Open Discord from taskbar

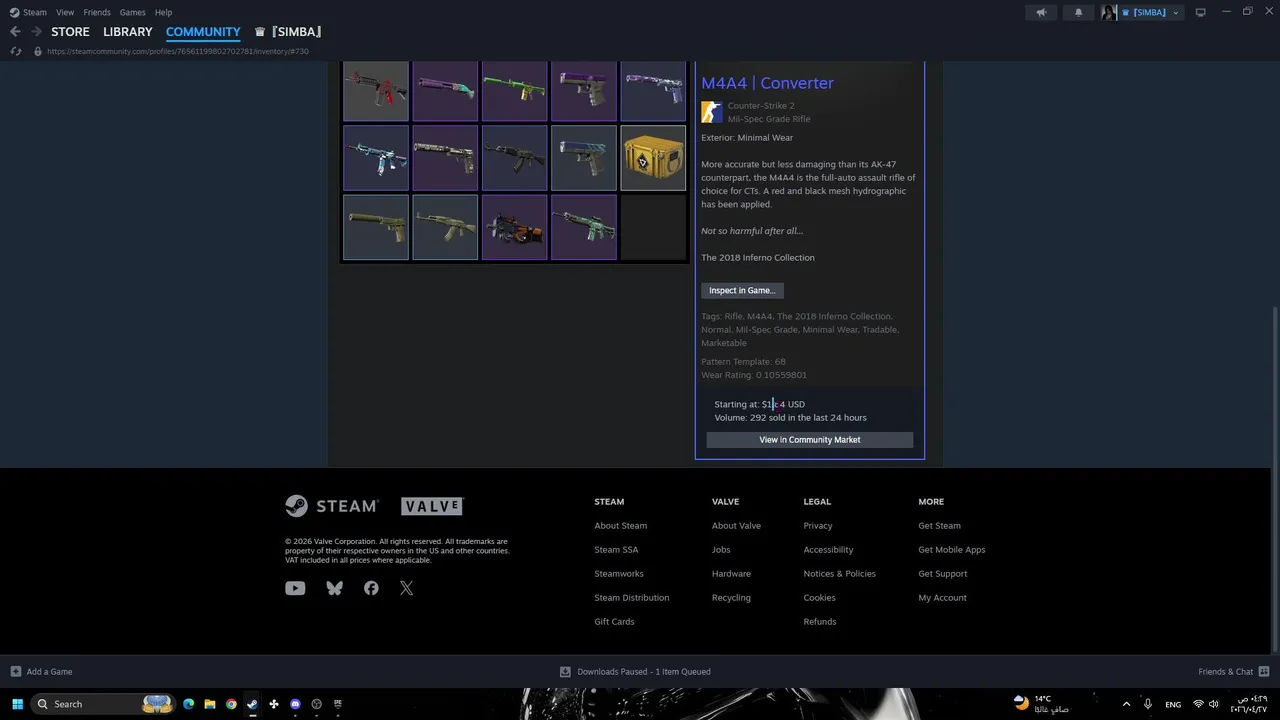pos(295,704)
